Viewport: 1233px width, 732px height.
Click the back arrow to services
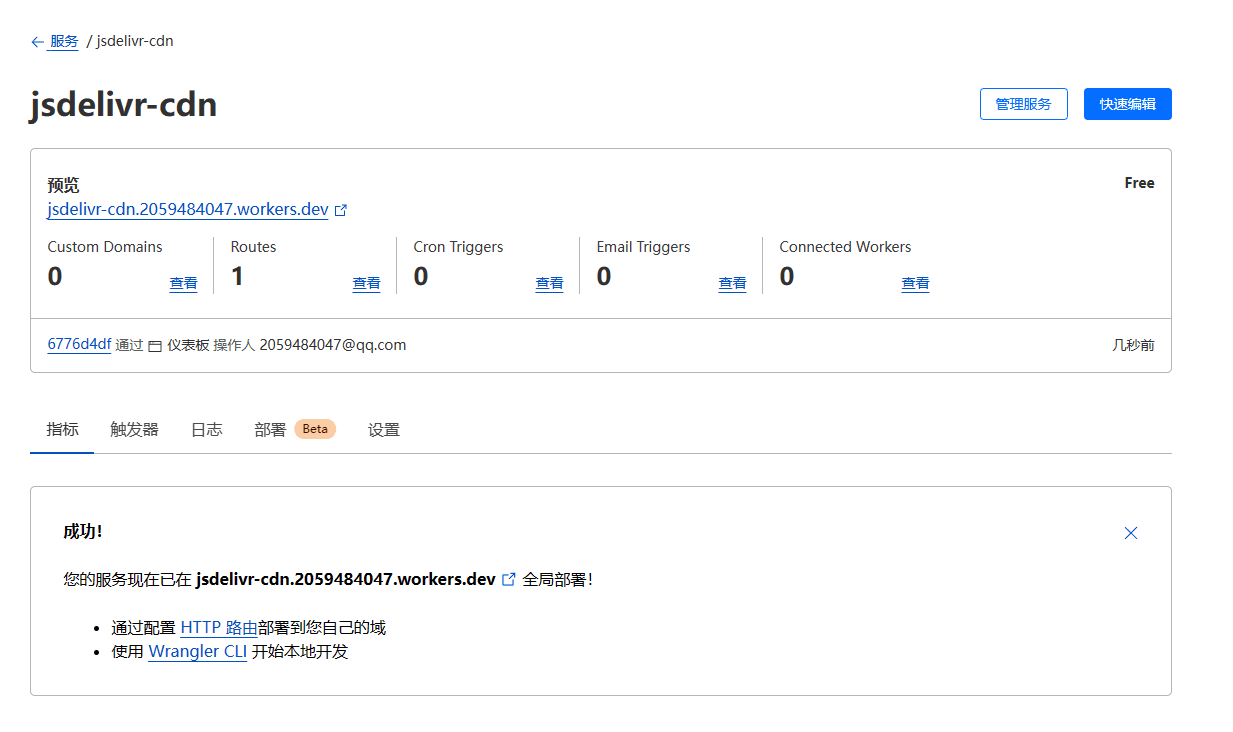(37, 42)
